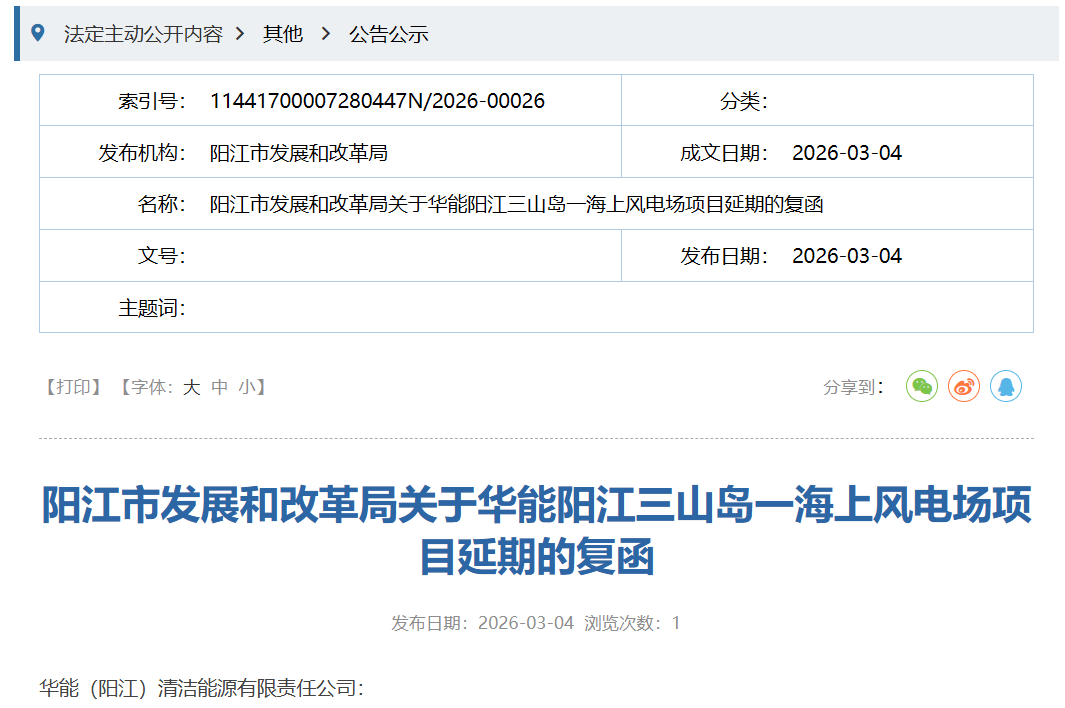Click the chevron after 其他 breadcrumb
The width and height of the screenshot is (1065, 708).
tap(325, 34)
